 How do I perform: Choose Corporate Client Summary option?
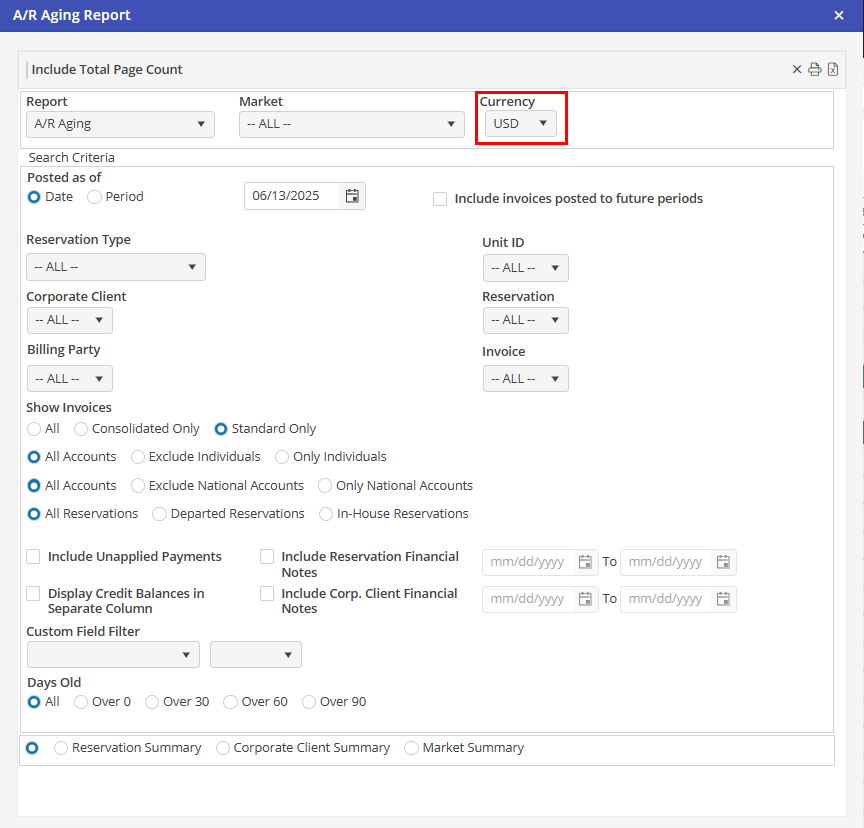coord(223,748)
